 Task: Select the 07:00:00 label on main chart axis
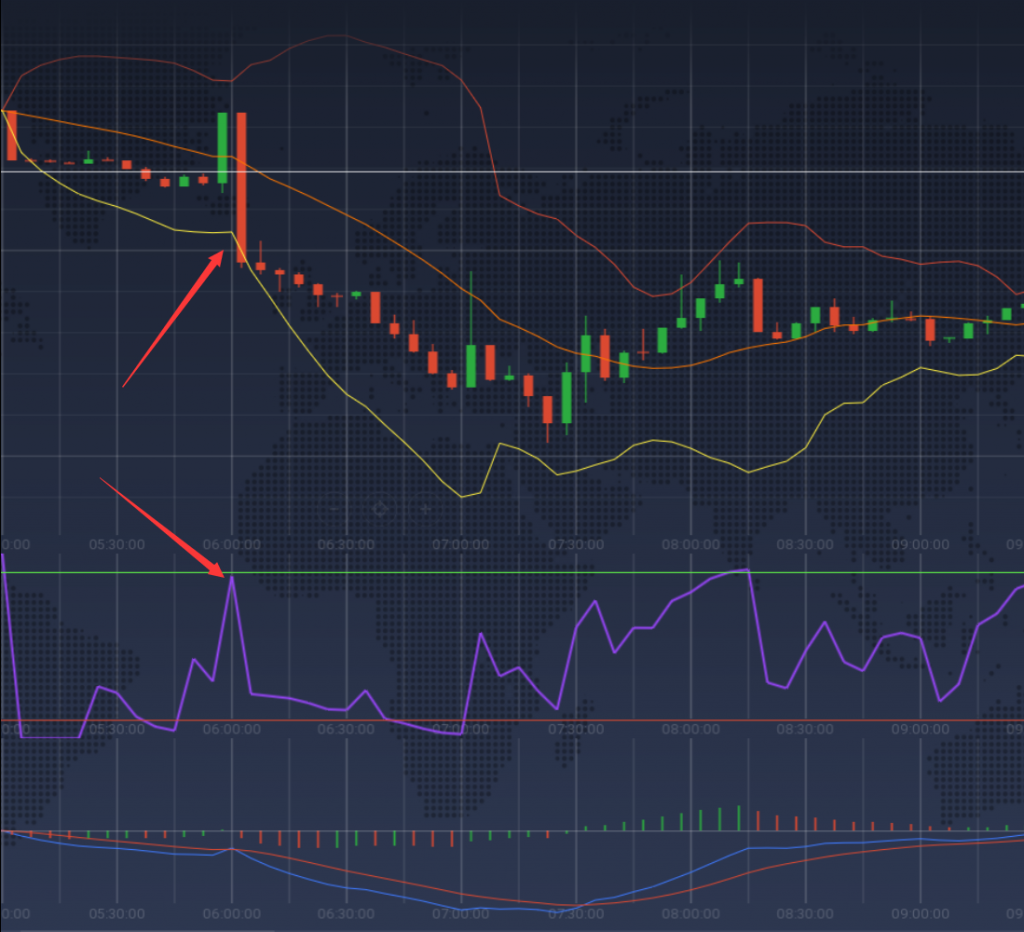(x=461, y=545)
